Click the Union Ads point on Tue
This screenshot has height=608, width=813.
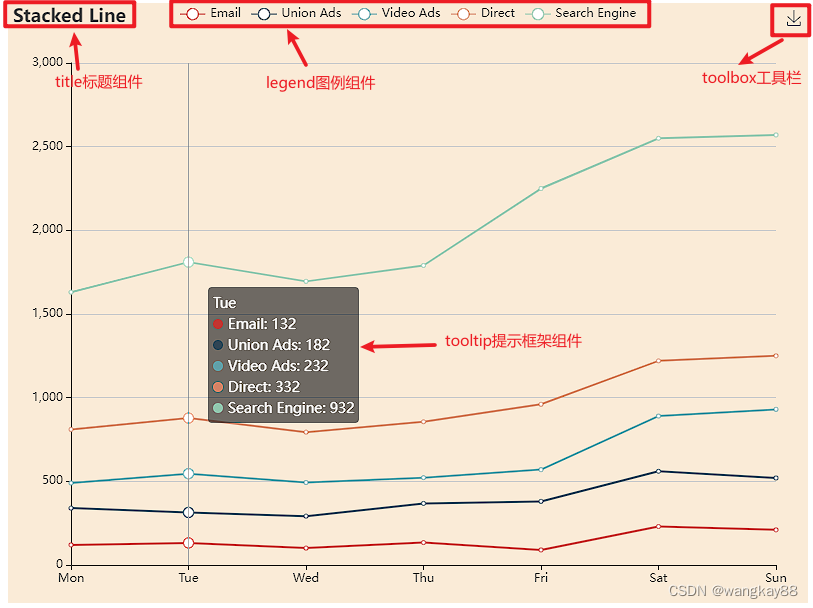pos(189,513)
